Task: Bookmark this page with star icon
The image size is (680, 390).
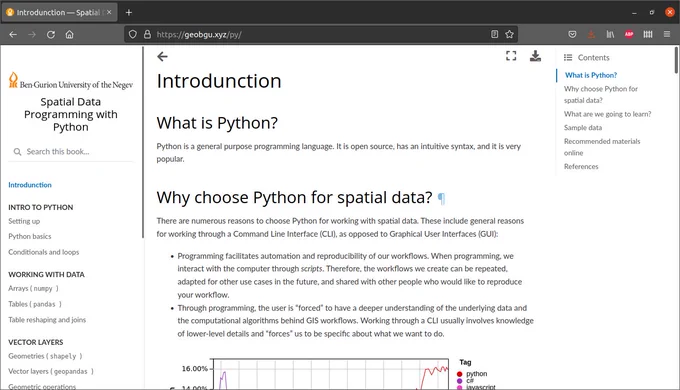Action: (x=509, y=34)
